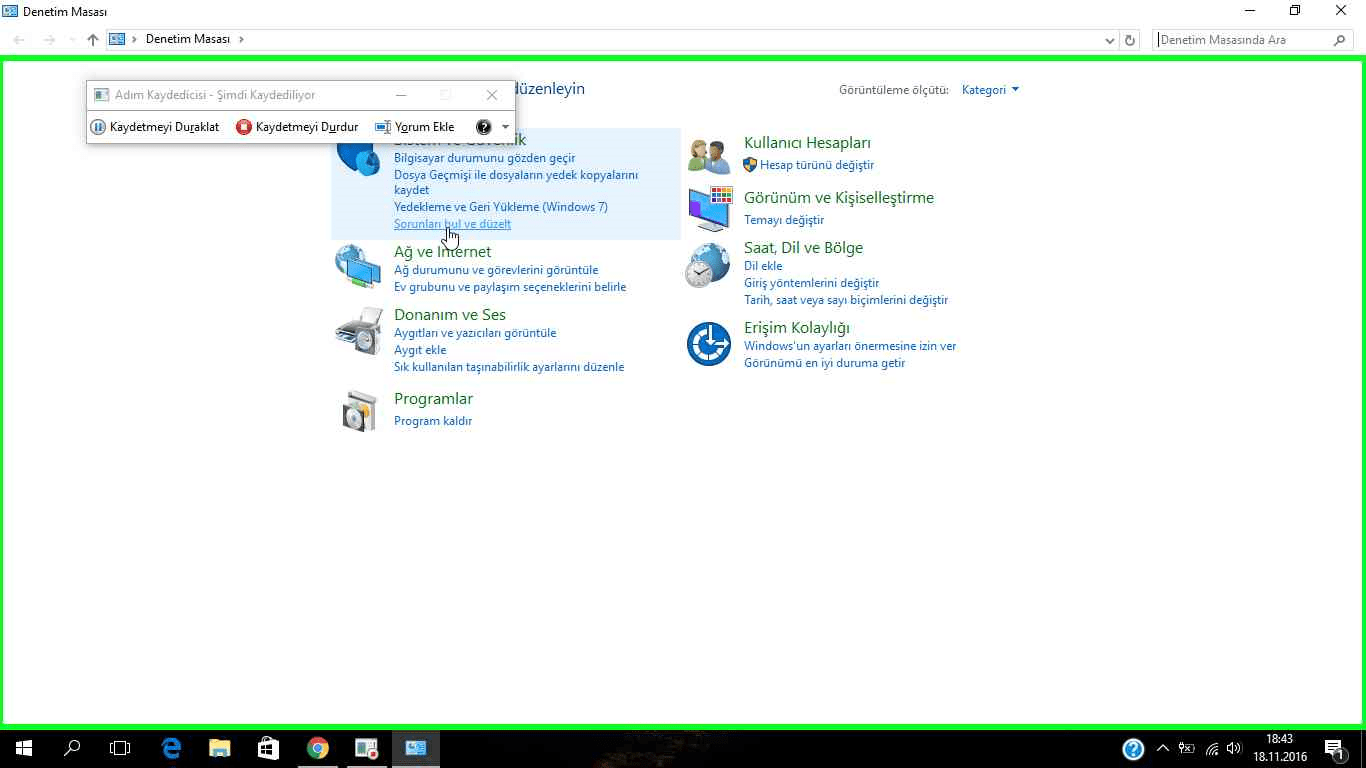1366x768 pixels.
Task: Click Temayı değiştir link
Action: pos(784,220)
